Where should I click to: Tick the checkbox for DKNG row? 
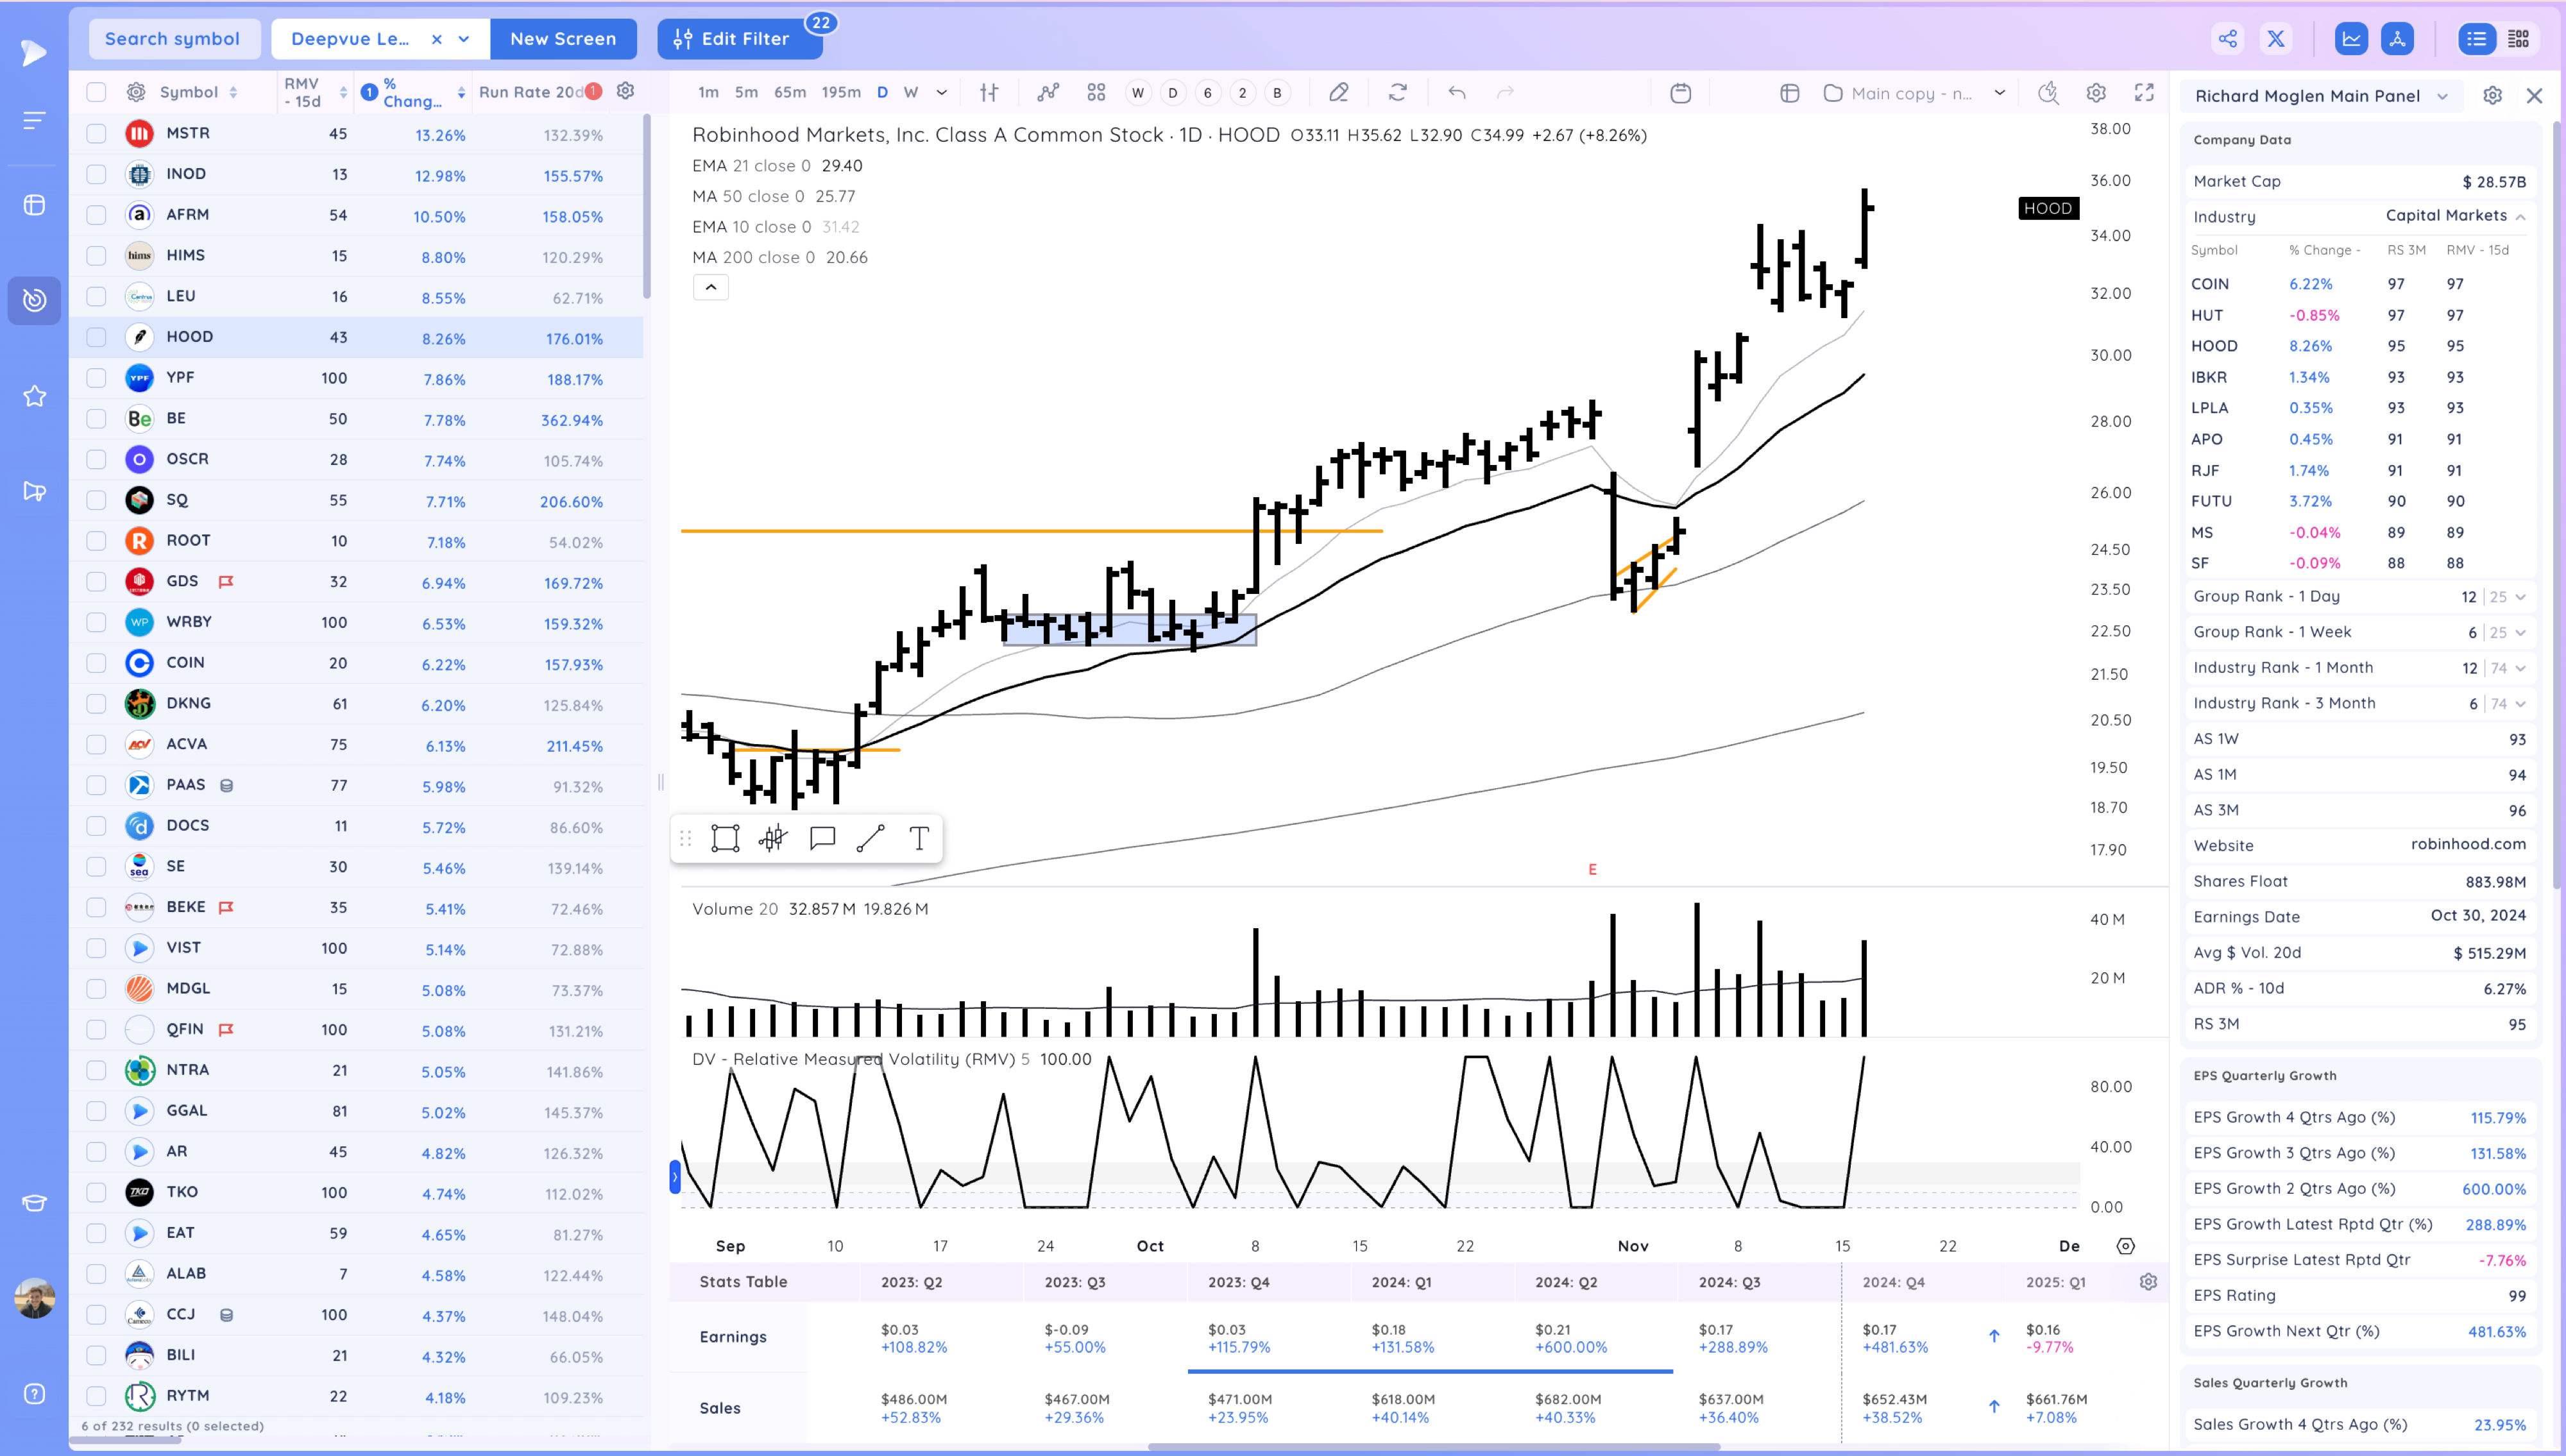[96, 704]
